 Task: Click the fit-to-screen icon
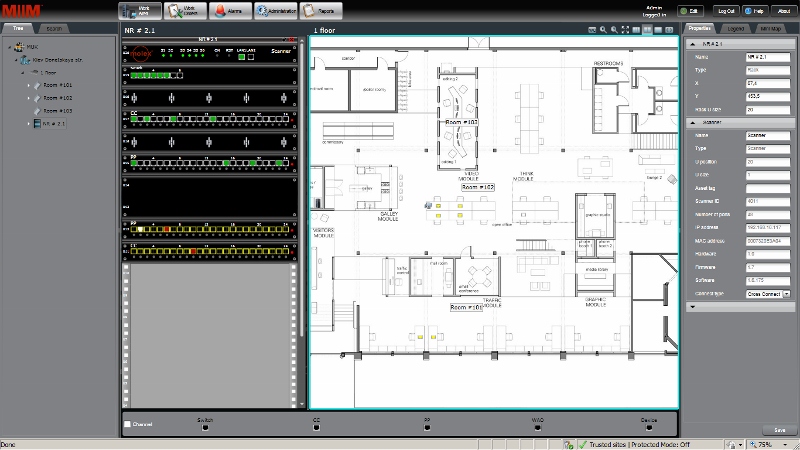click(x=626, y=30)
